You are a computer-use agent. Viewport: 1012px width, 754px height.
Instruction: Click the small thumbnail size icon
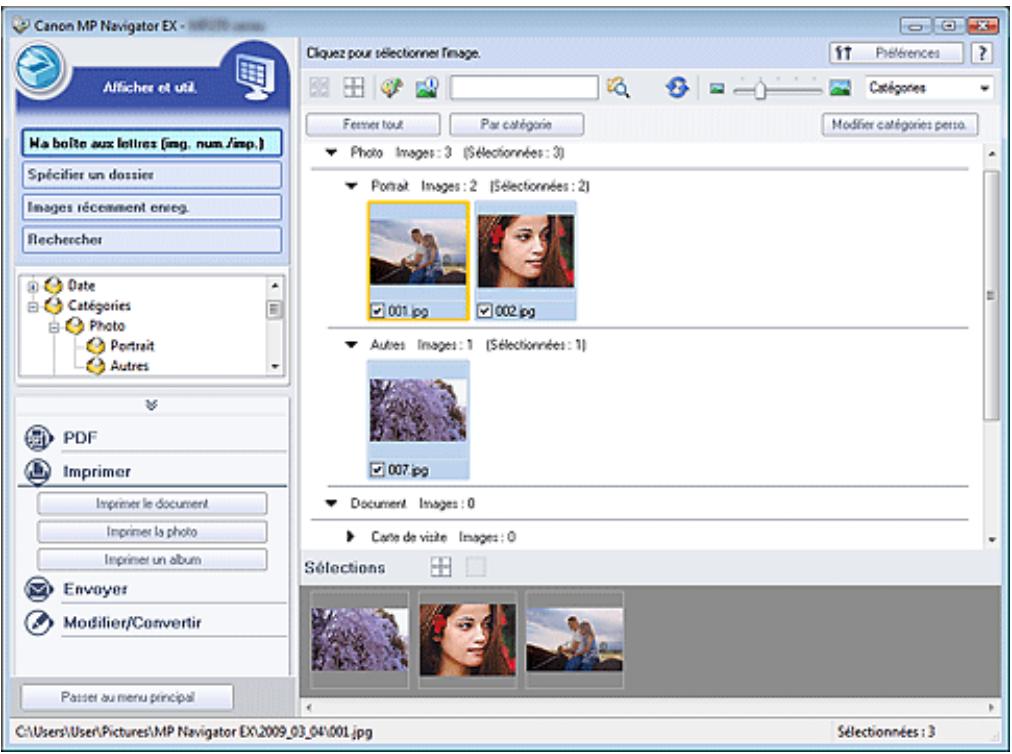click(x=716, y=88)
